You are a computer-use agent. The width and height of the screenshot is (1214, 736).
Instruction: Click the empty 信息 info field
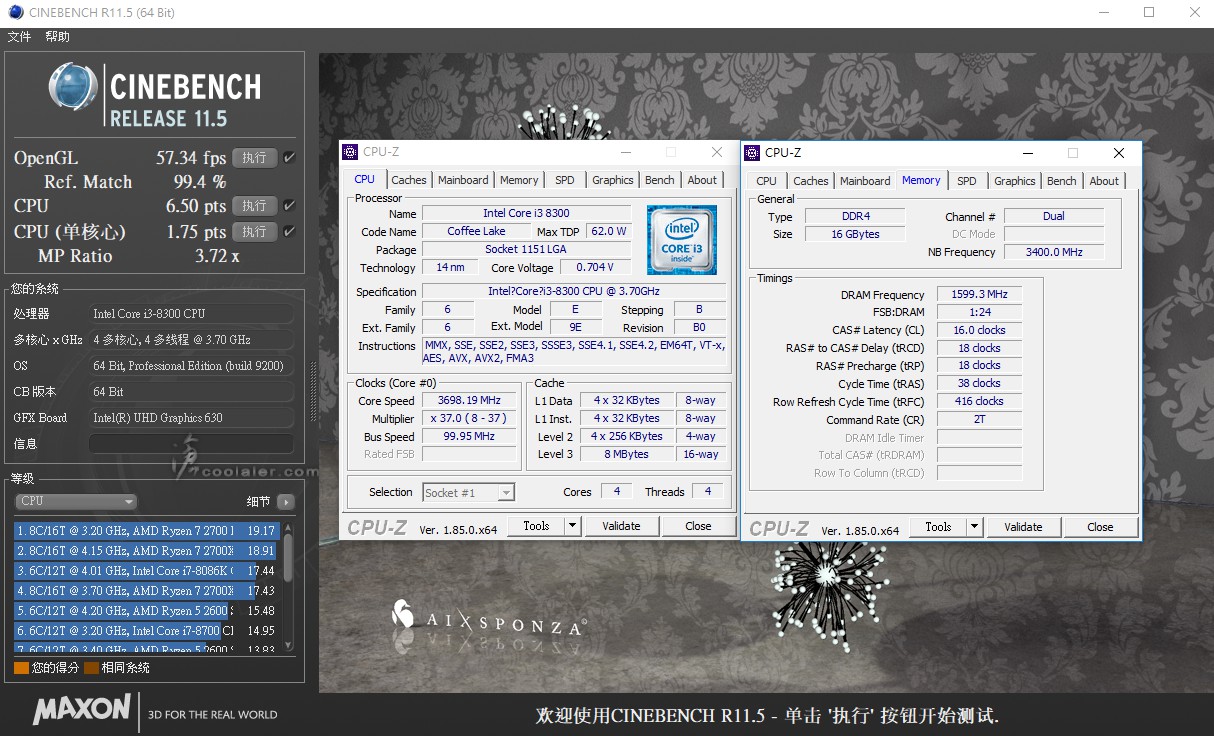tap(191, 444)
